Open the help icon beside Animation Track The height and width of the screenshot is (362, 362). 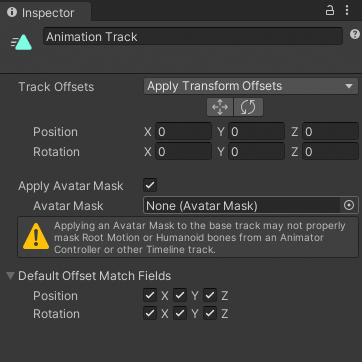pos(355,34)
